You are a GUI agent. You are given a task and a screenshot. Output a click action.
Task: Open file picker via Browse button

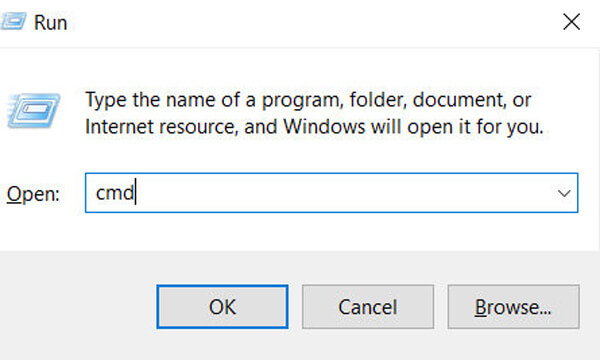click(x=514, y=307)
